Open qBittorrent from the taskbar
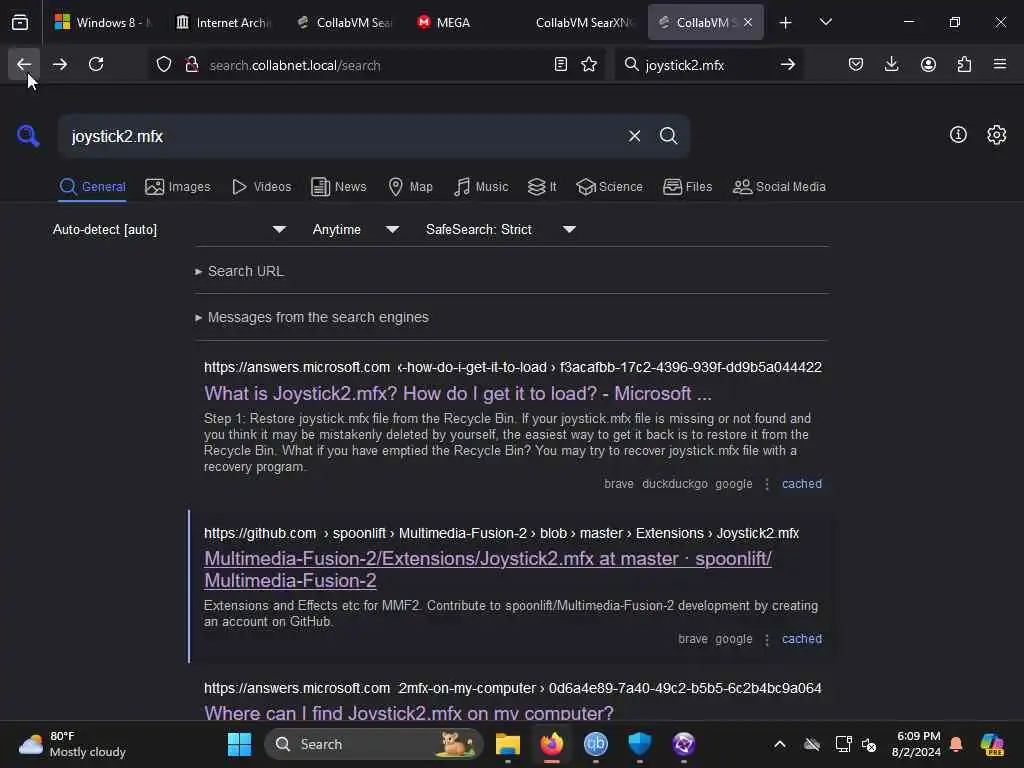Image resolution: width=1024 pixels, height=768 pixels. pos(596,744)
